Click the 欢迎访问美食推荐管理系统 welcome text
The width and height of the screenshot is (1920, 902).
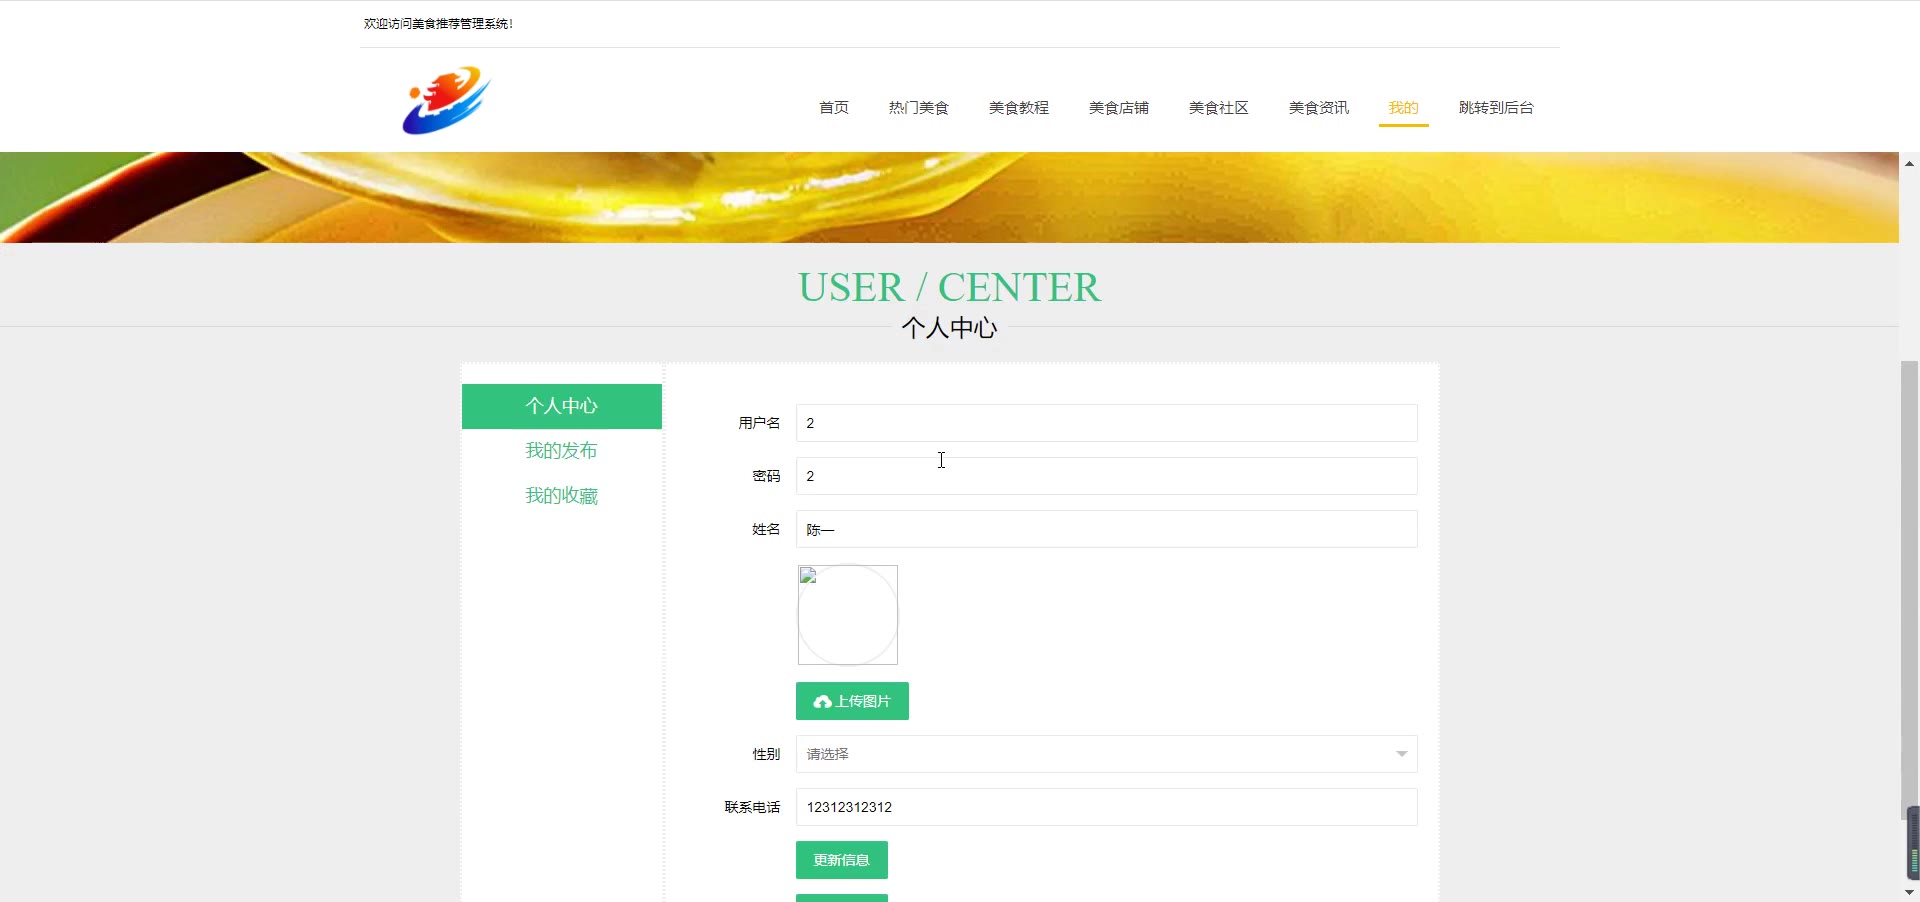point(438,24)
